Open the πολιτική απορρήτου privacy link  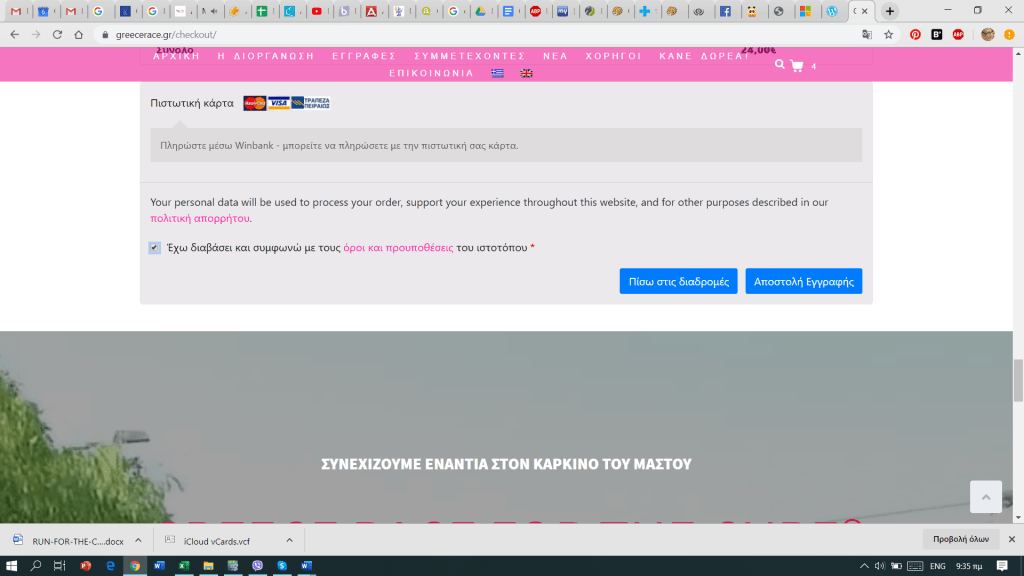[200, 218]
